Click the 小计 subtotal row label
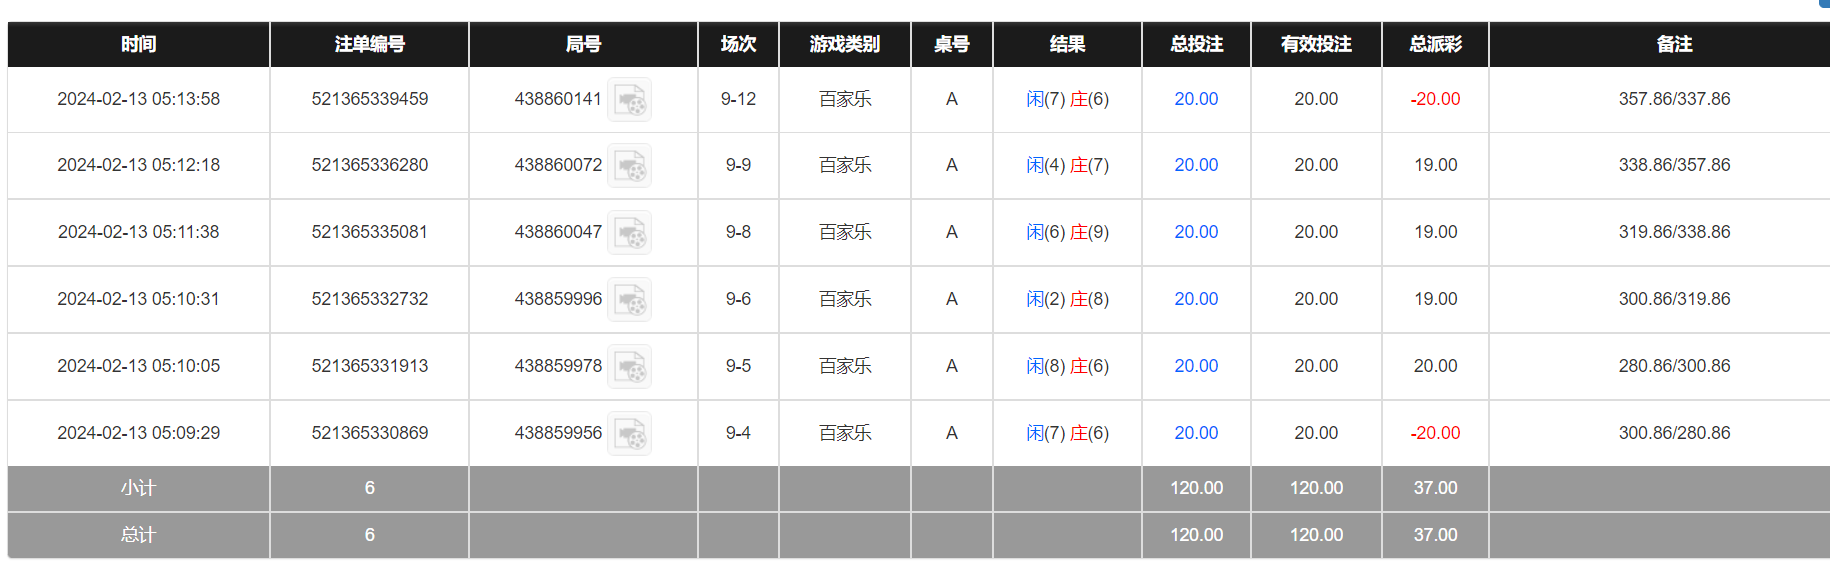This screenshot has height=577, width=1830. [x=138, y=488]
